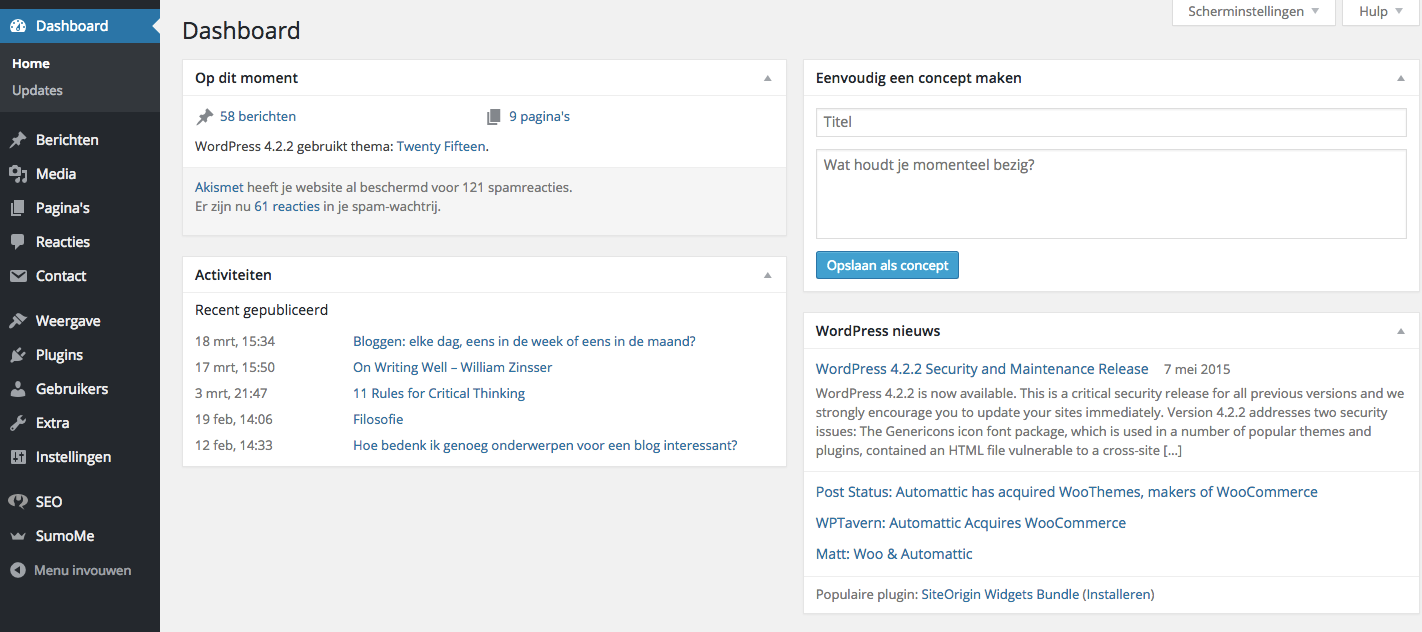1422x632 pixels.
Task: Click the wrench icon beside Extra
Action: (18, 423)
